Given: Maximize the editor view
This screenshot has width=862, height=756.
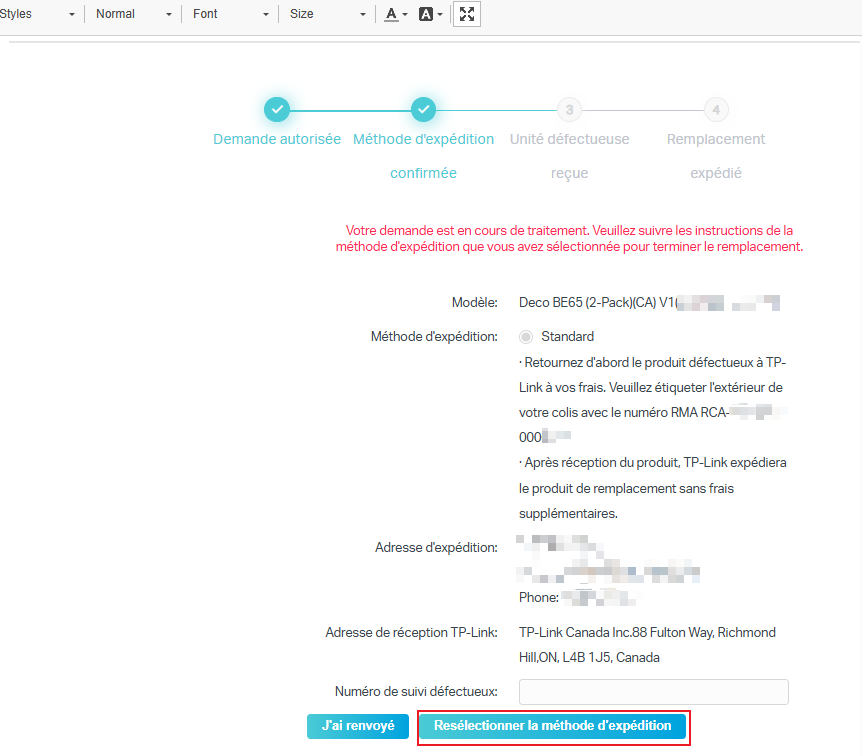Looking at the screenshot, I should point(466,13).
